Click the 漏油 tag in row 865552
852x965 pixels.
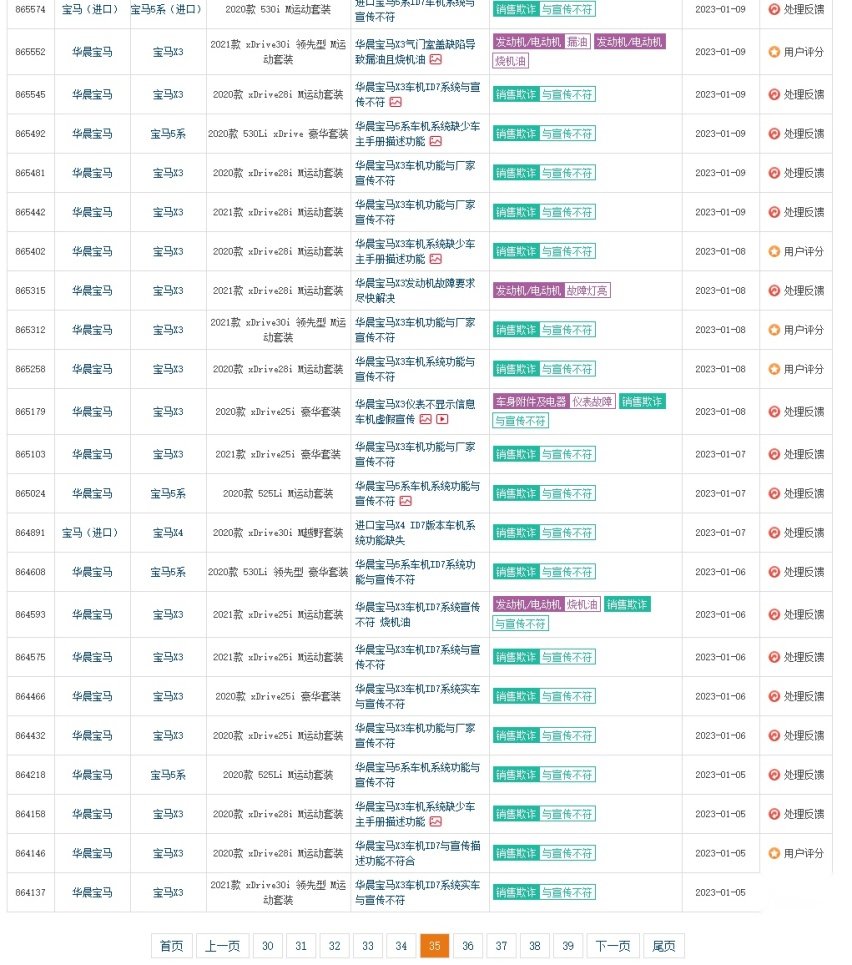coord(577,42)
